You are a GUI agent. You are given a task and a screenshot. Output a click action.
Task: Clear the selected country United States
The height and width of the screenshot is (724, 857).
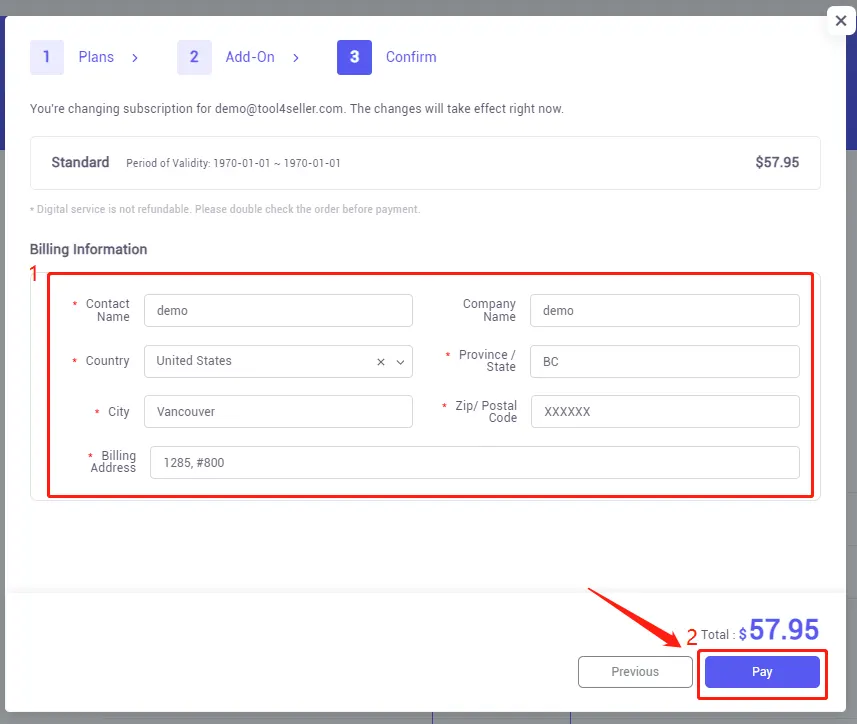(379, 360)
